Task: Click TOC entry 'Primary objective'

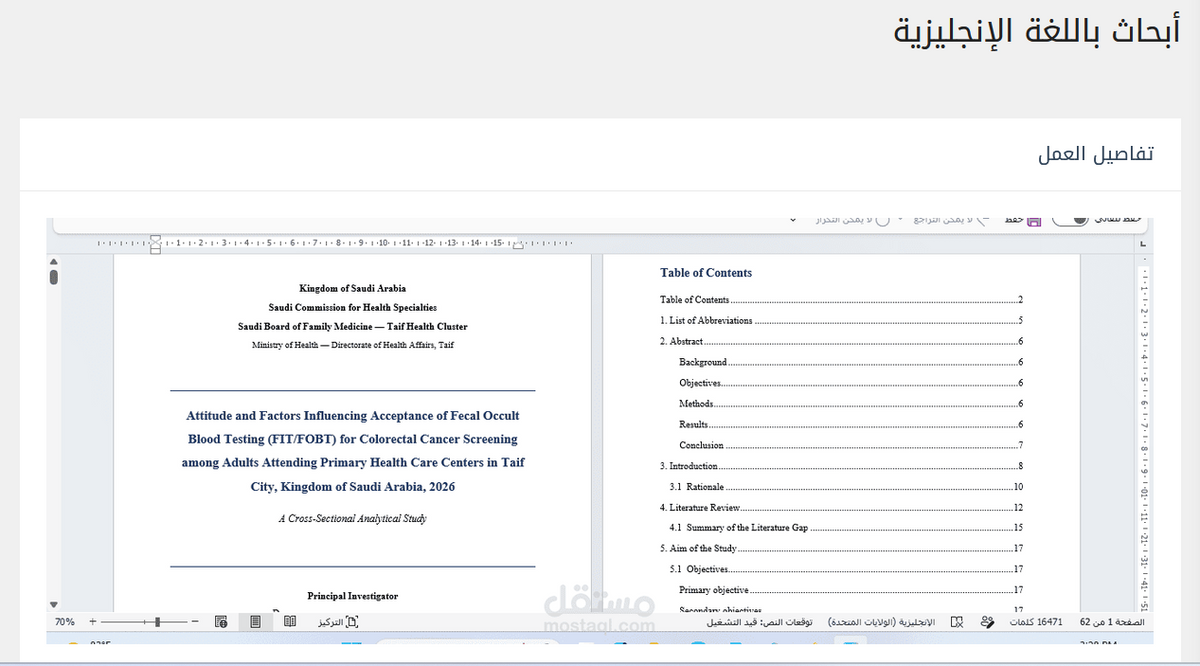Action: pyautogui.click(x=713, y=589)
